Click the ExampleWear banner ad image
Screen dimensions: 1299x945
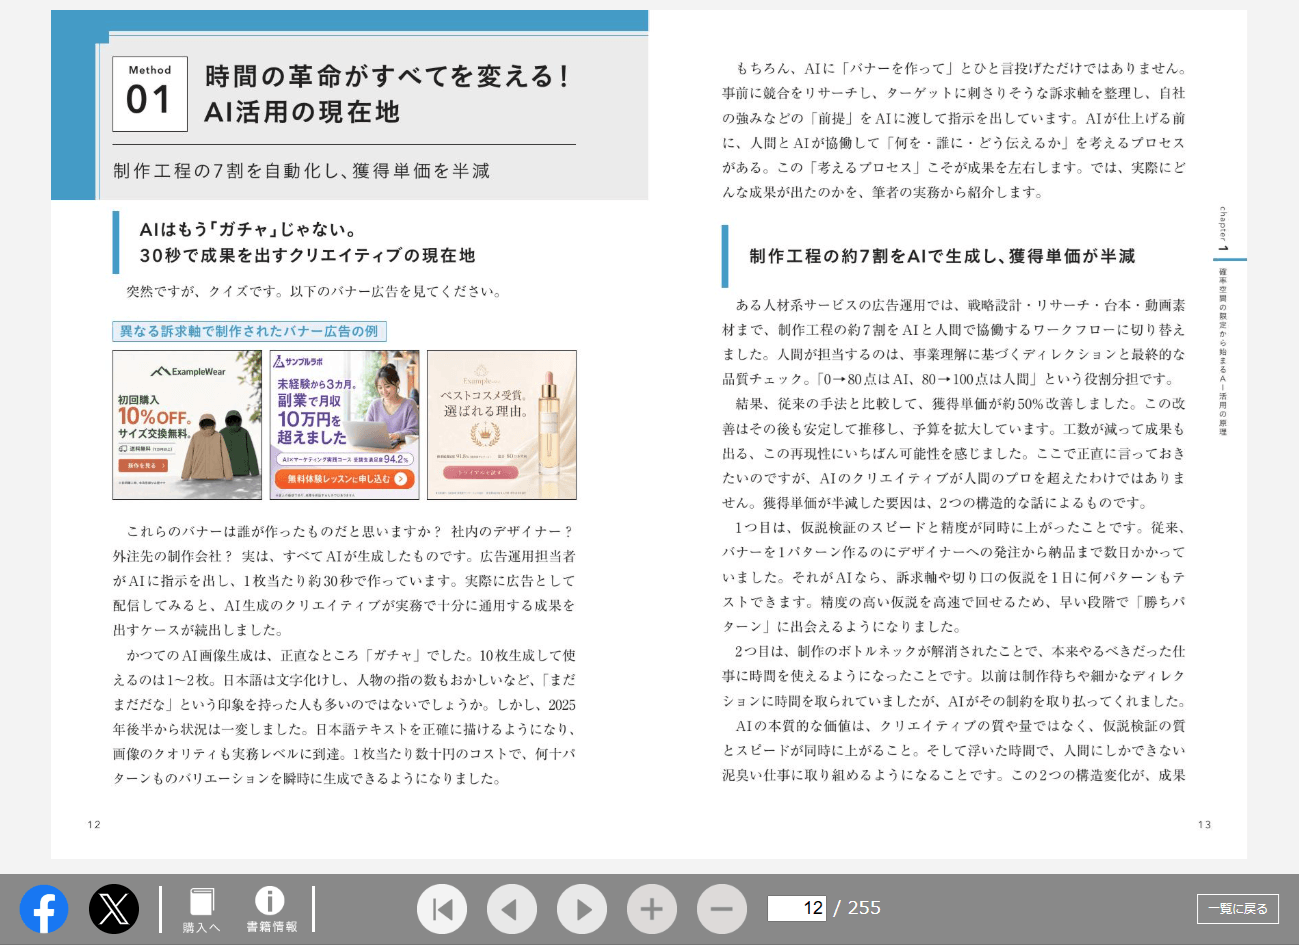point(187,425)
